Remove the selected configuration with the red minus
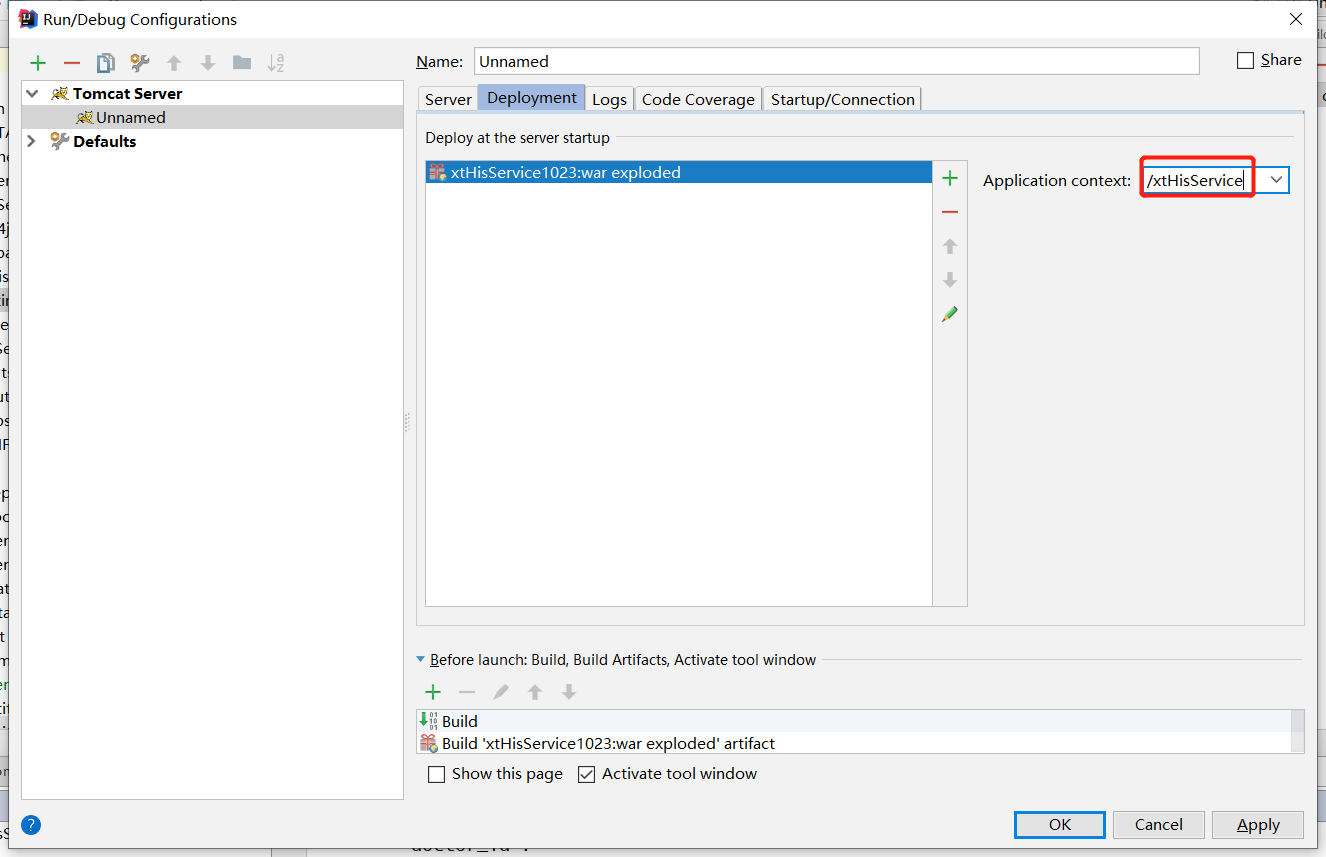Image resolution: width=1326 pixels, height=857 pixels. [x=72, y=63]
